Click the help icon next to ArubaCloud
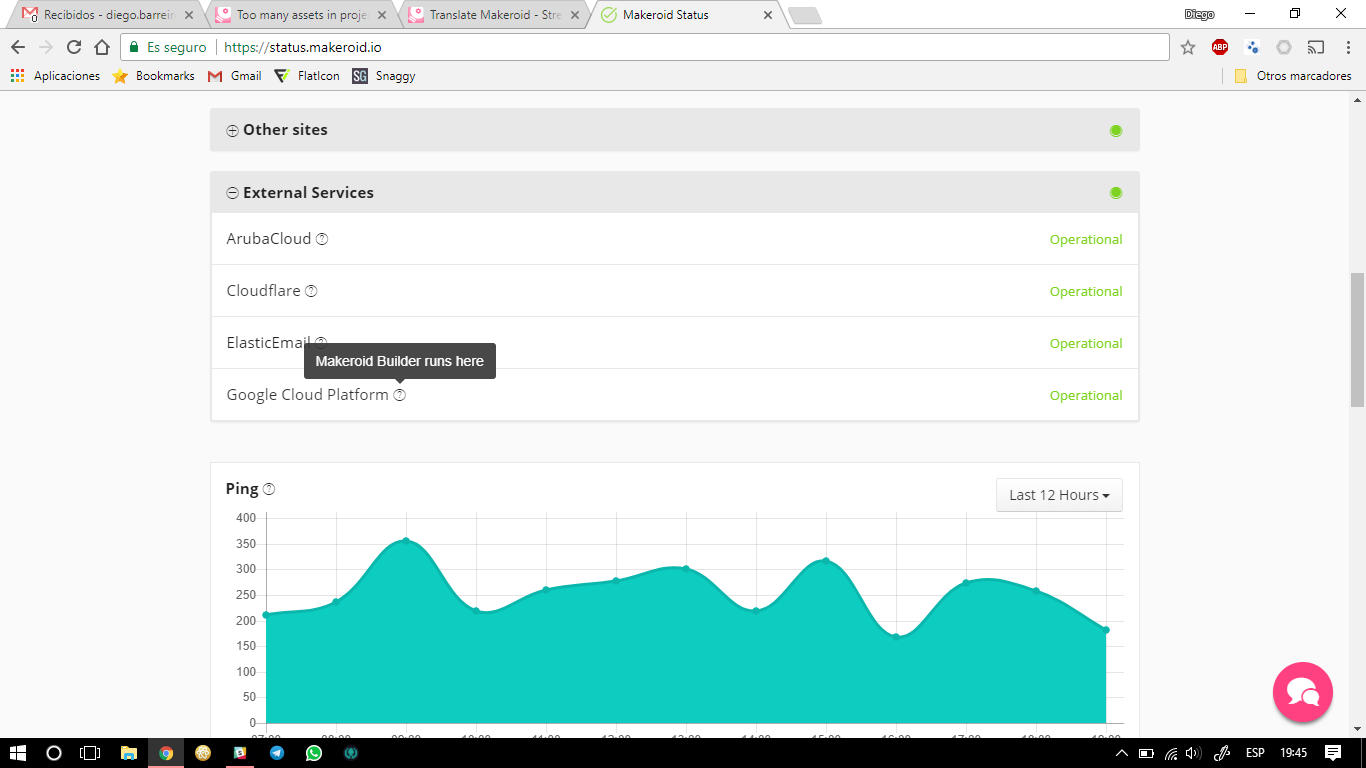Screen dimensions: 1366x768 click(322, 239)
